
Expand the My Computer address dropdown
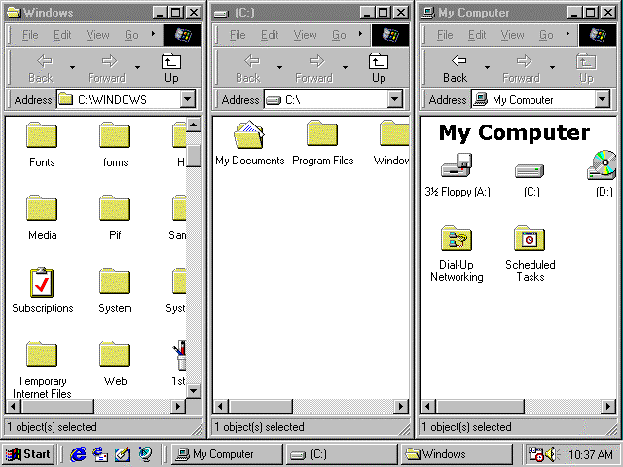(602, 100)
